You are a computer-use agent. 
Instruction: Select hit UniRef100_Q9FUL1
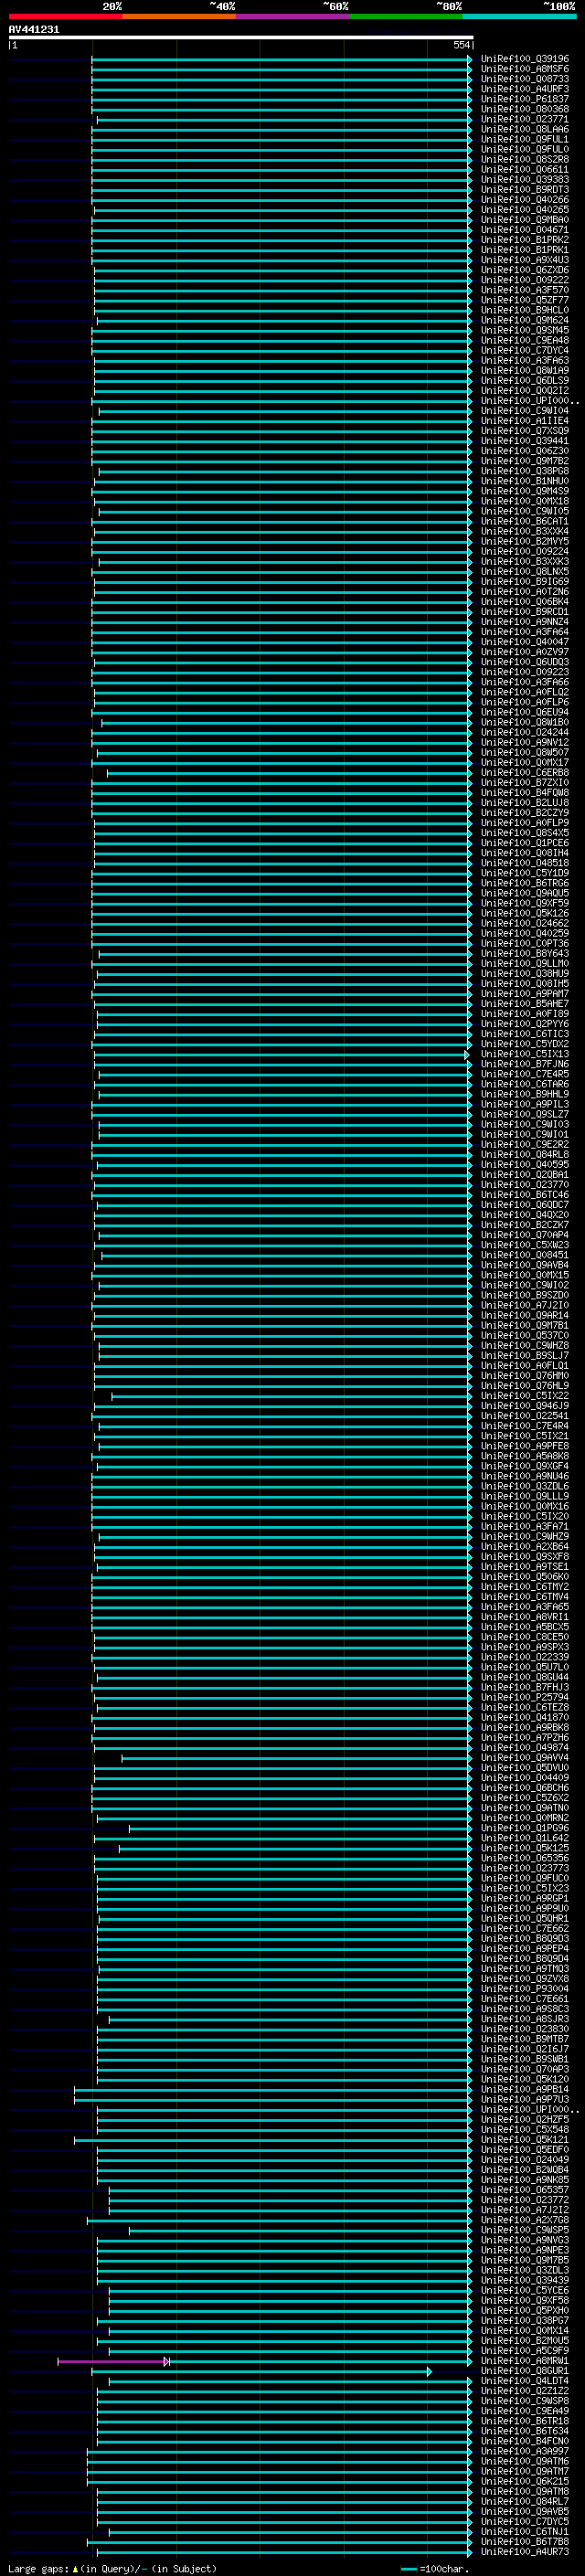tap(525, 139)
